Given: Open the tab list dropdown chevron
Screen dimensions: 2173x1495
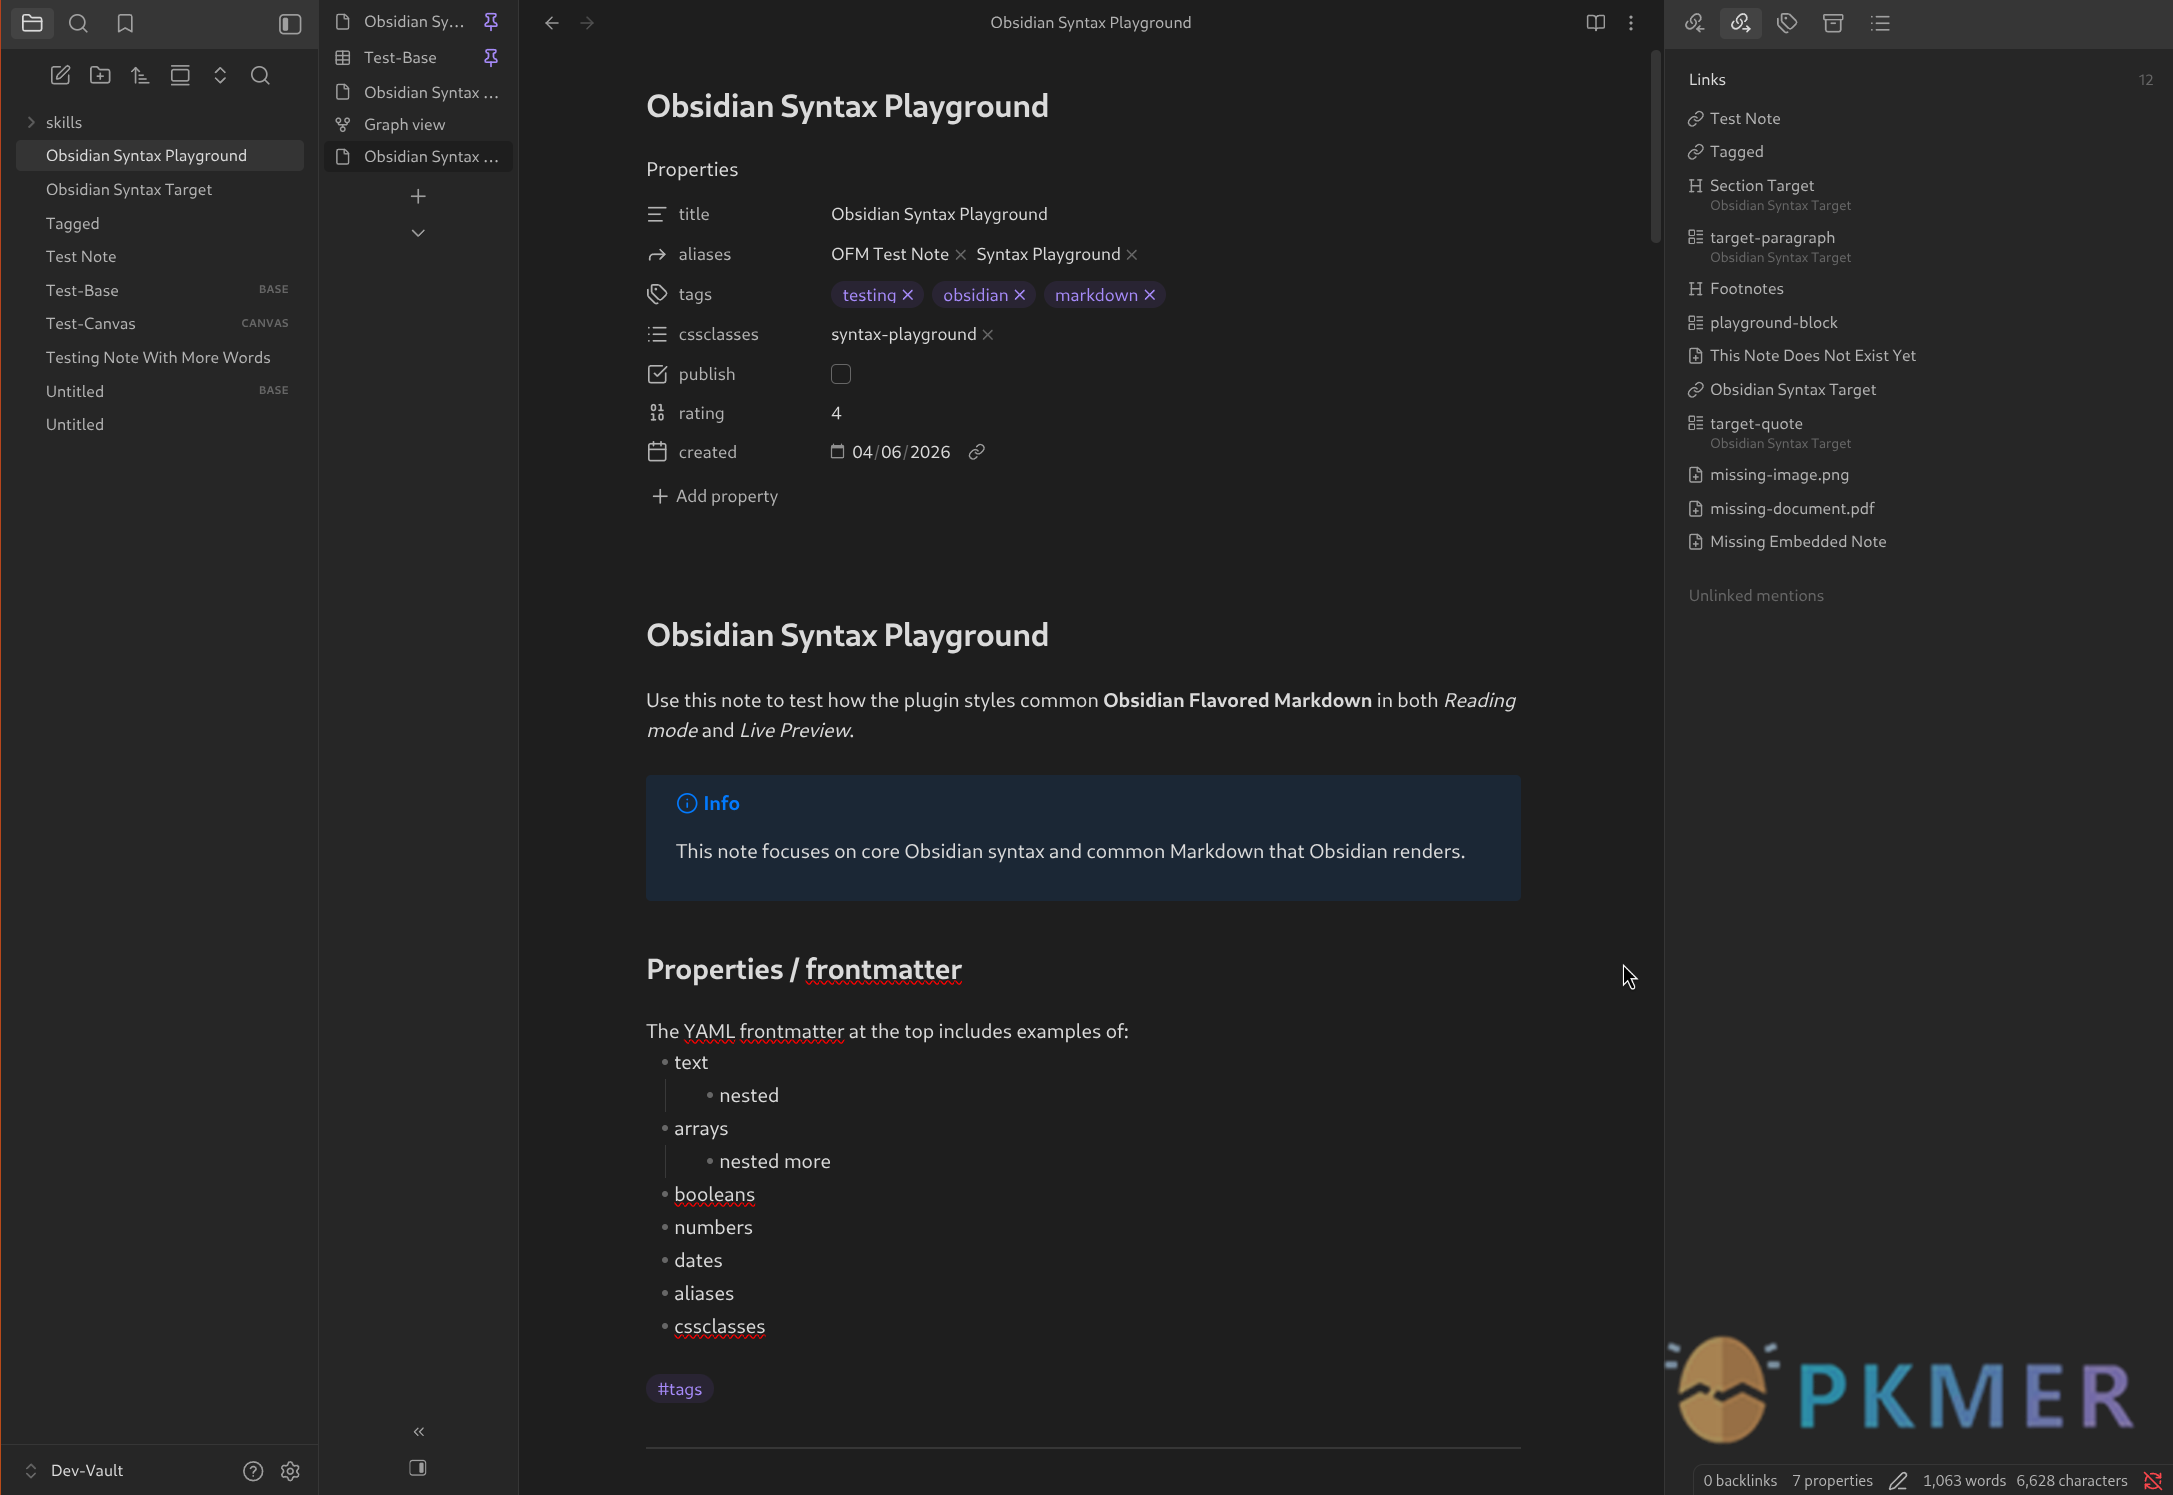Looking at the screenshot, I should pos(418,233).
